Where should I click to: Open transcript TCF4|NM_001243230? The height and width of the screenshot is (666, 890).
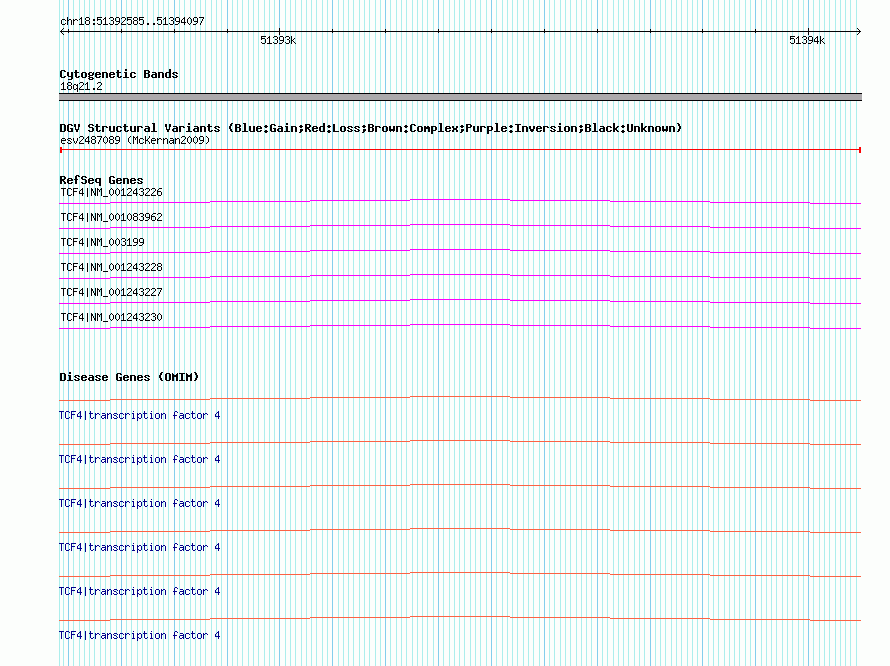111,317
